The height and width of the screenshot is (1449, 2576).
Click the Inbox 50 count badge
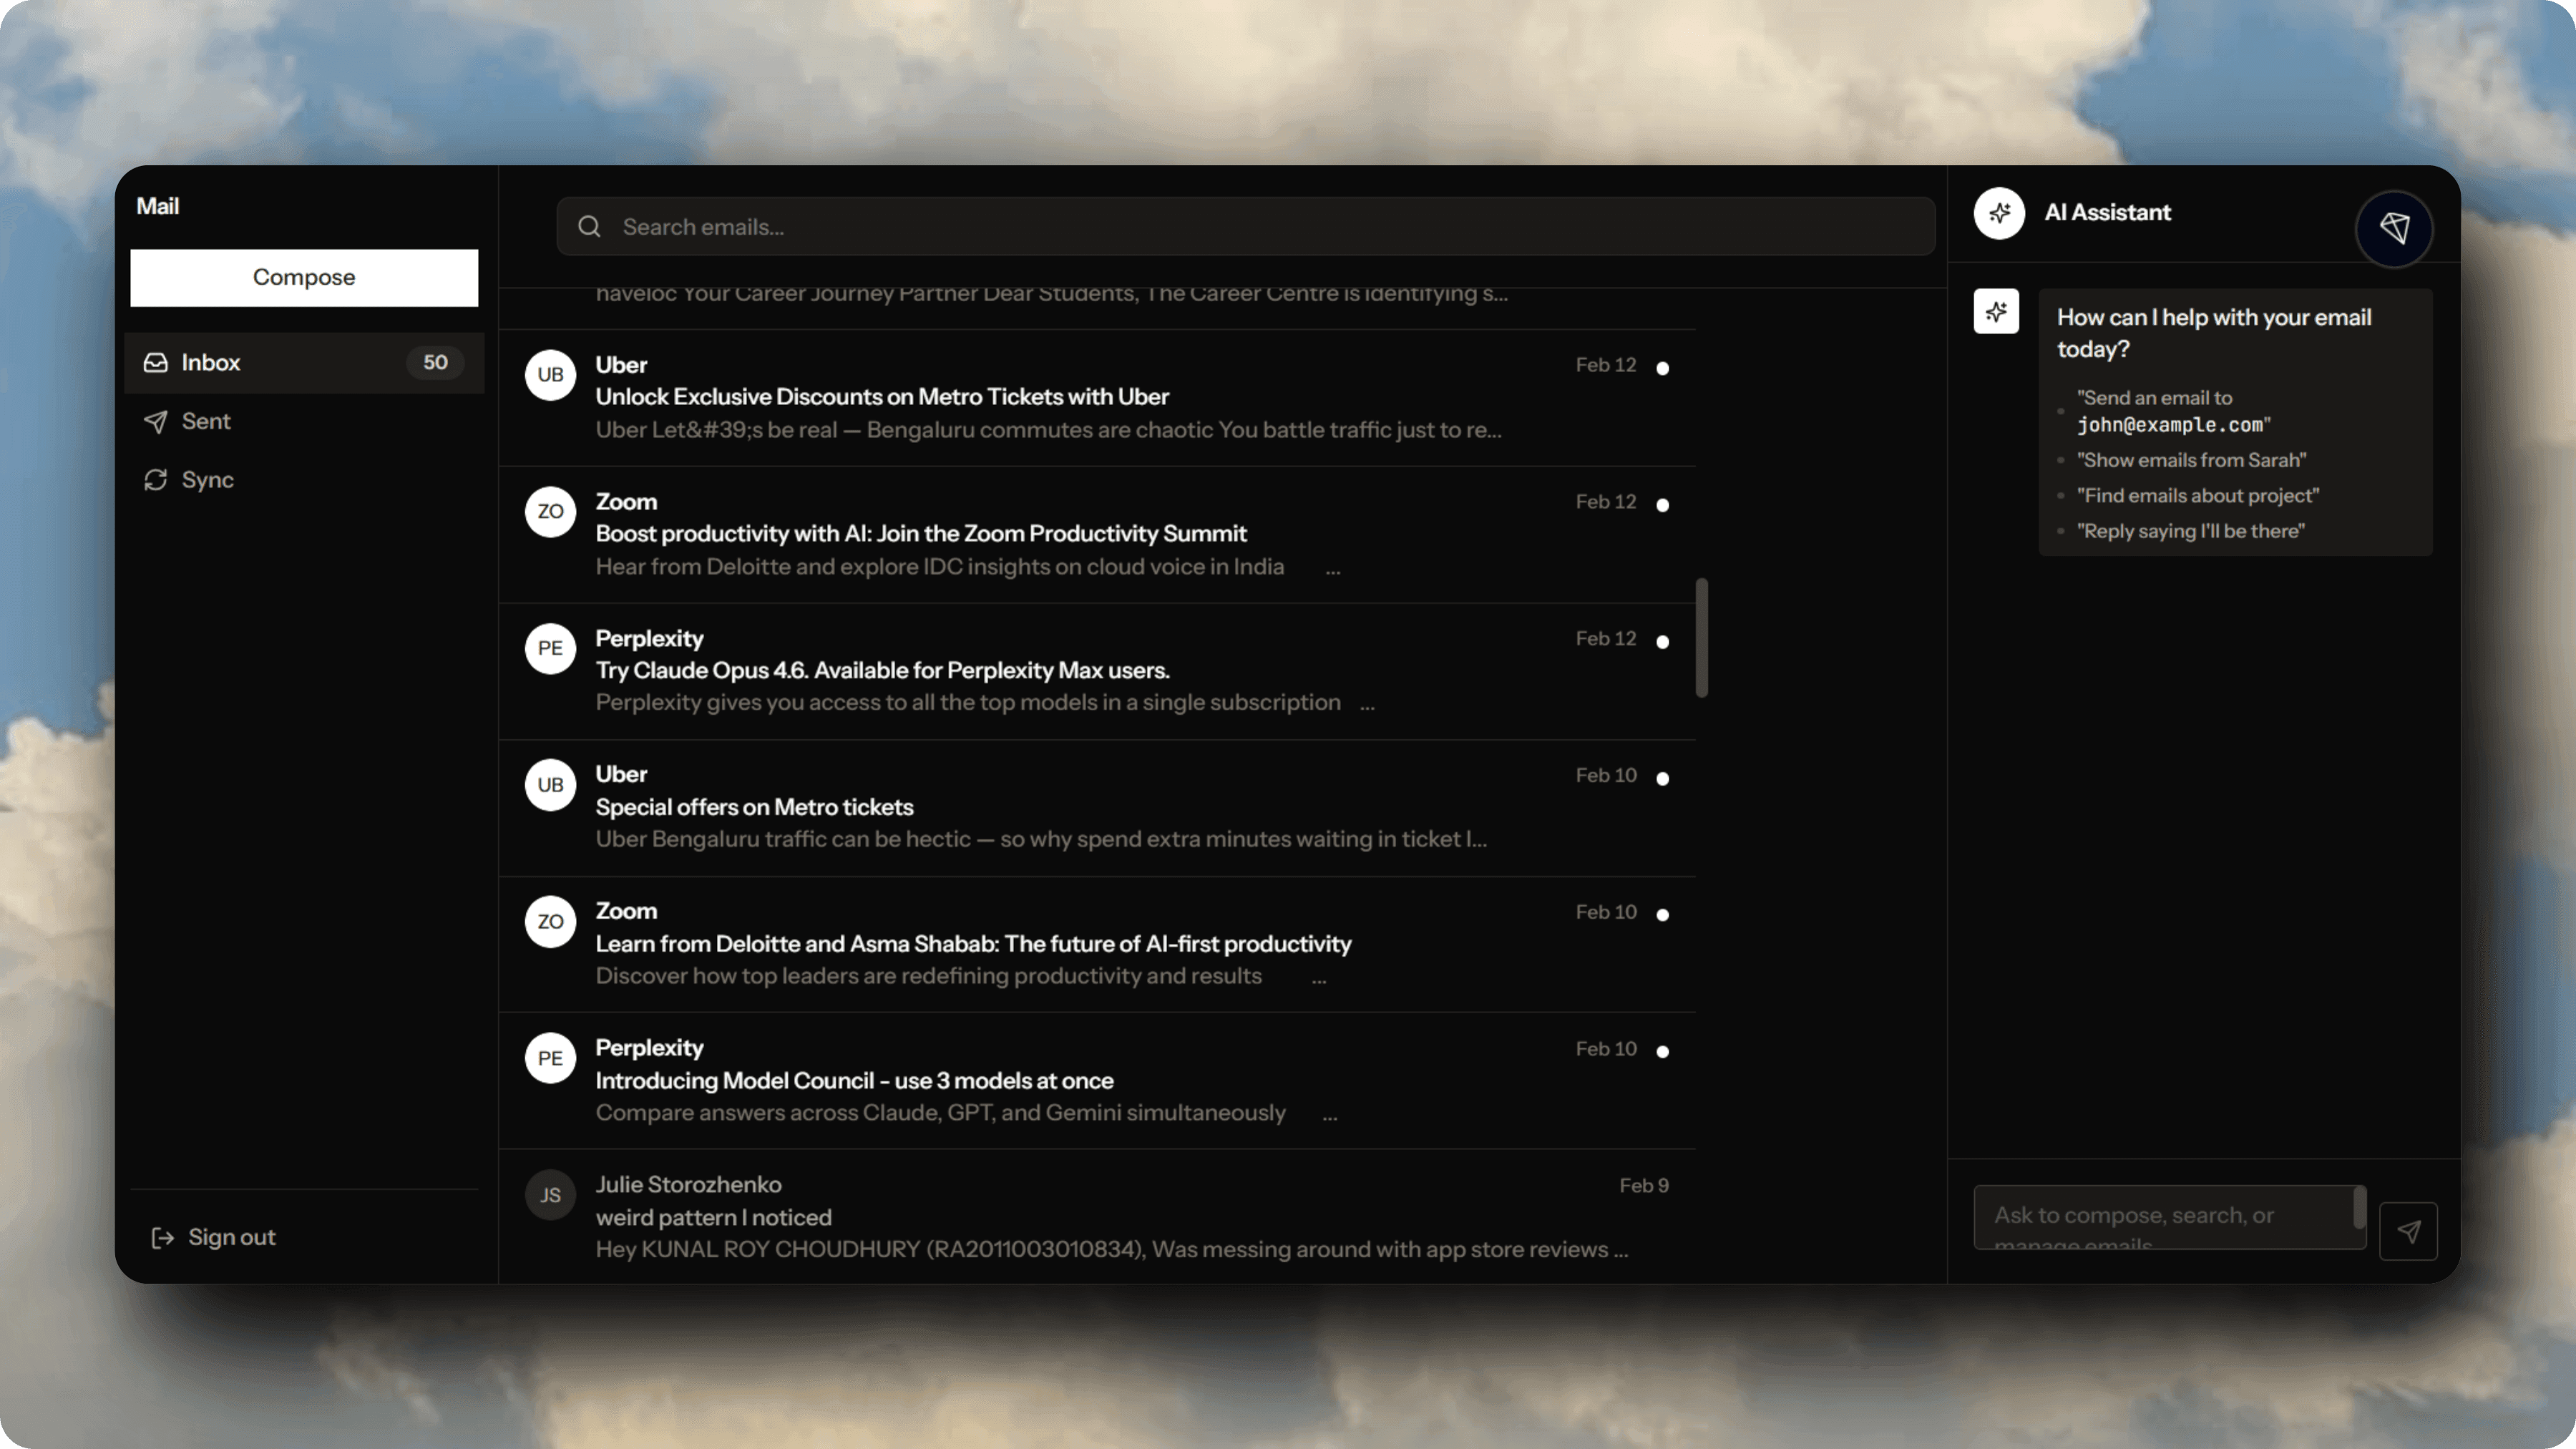coord(434,362)
